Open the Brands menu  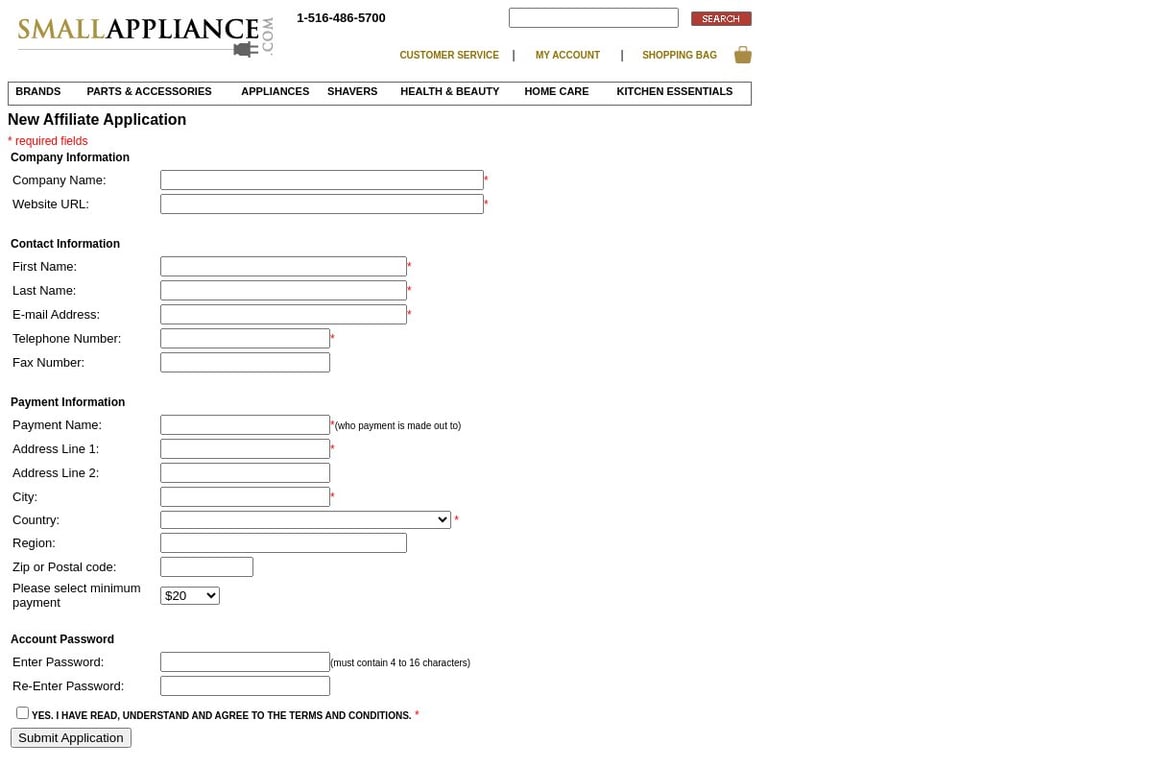[x=38, y=91]
